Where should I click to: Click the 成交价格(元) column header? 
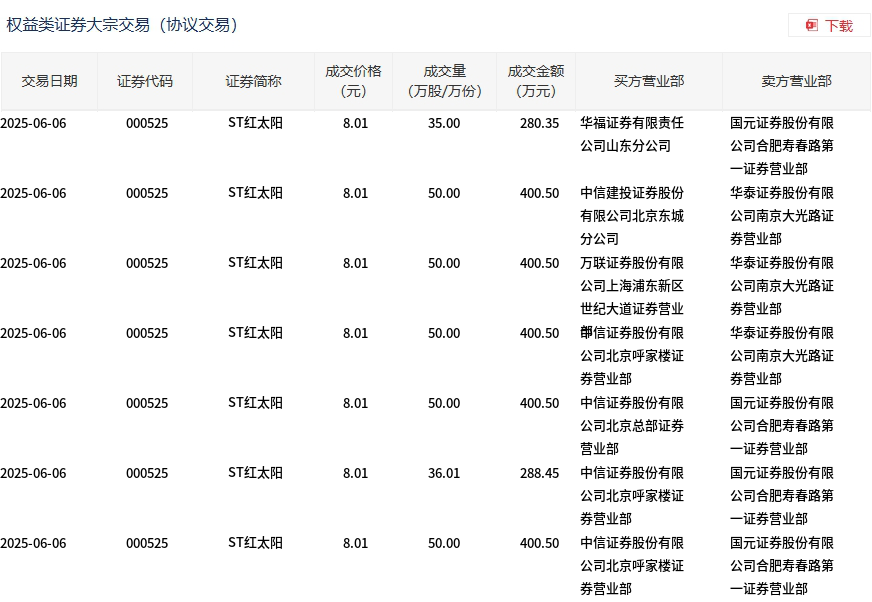[x=353, y=81]
